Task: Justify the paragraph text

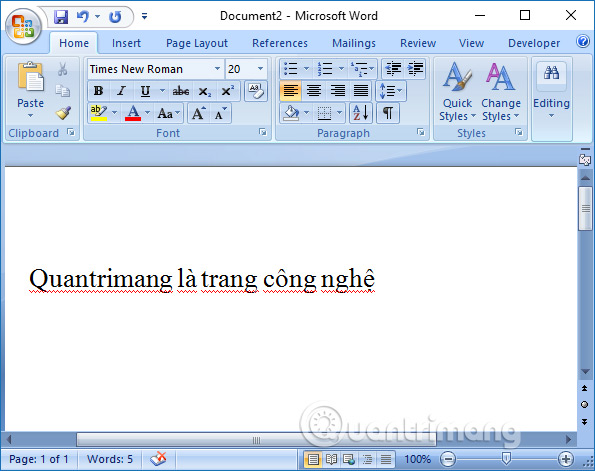Action: 360,91
